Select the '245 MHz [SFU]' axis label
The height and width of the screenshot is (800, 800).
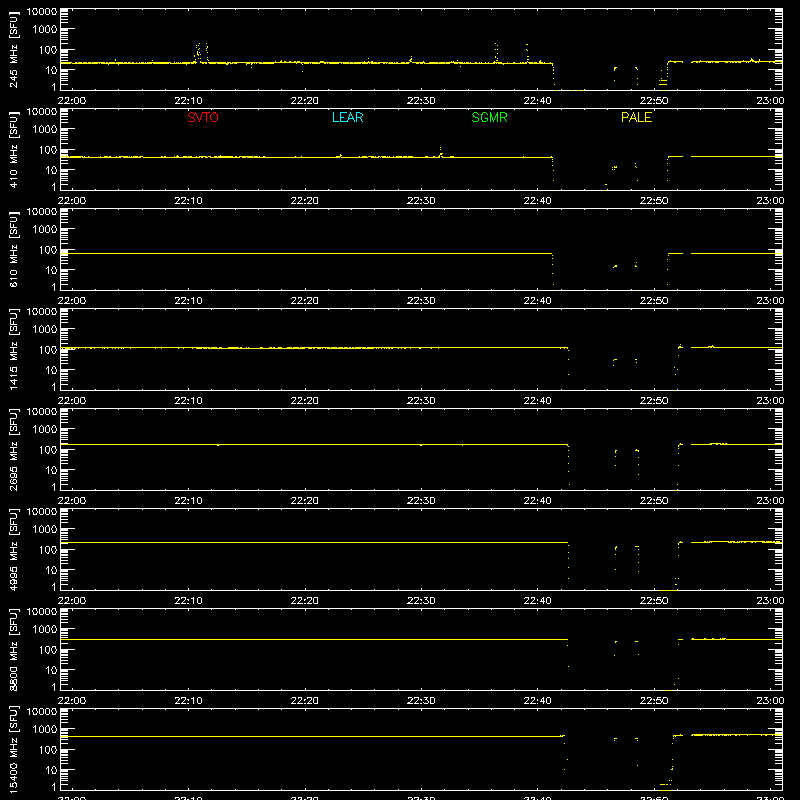(x=13, y=49)
